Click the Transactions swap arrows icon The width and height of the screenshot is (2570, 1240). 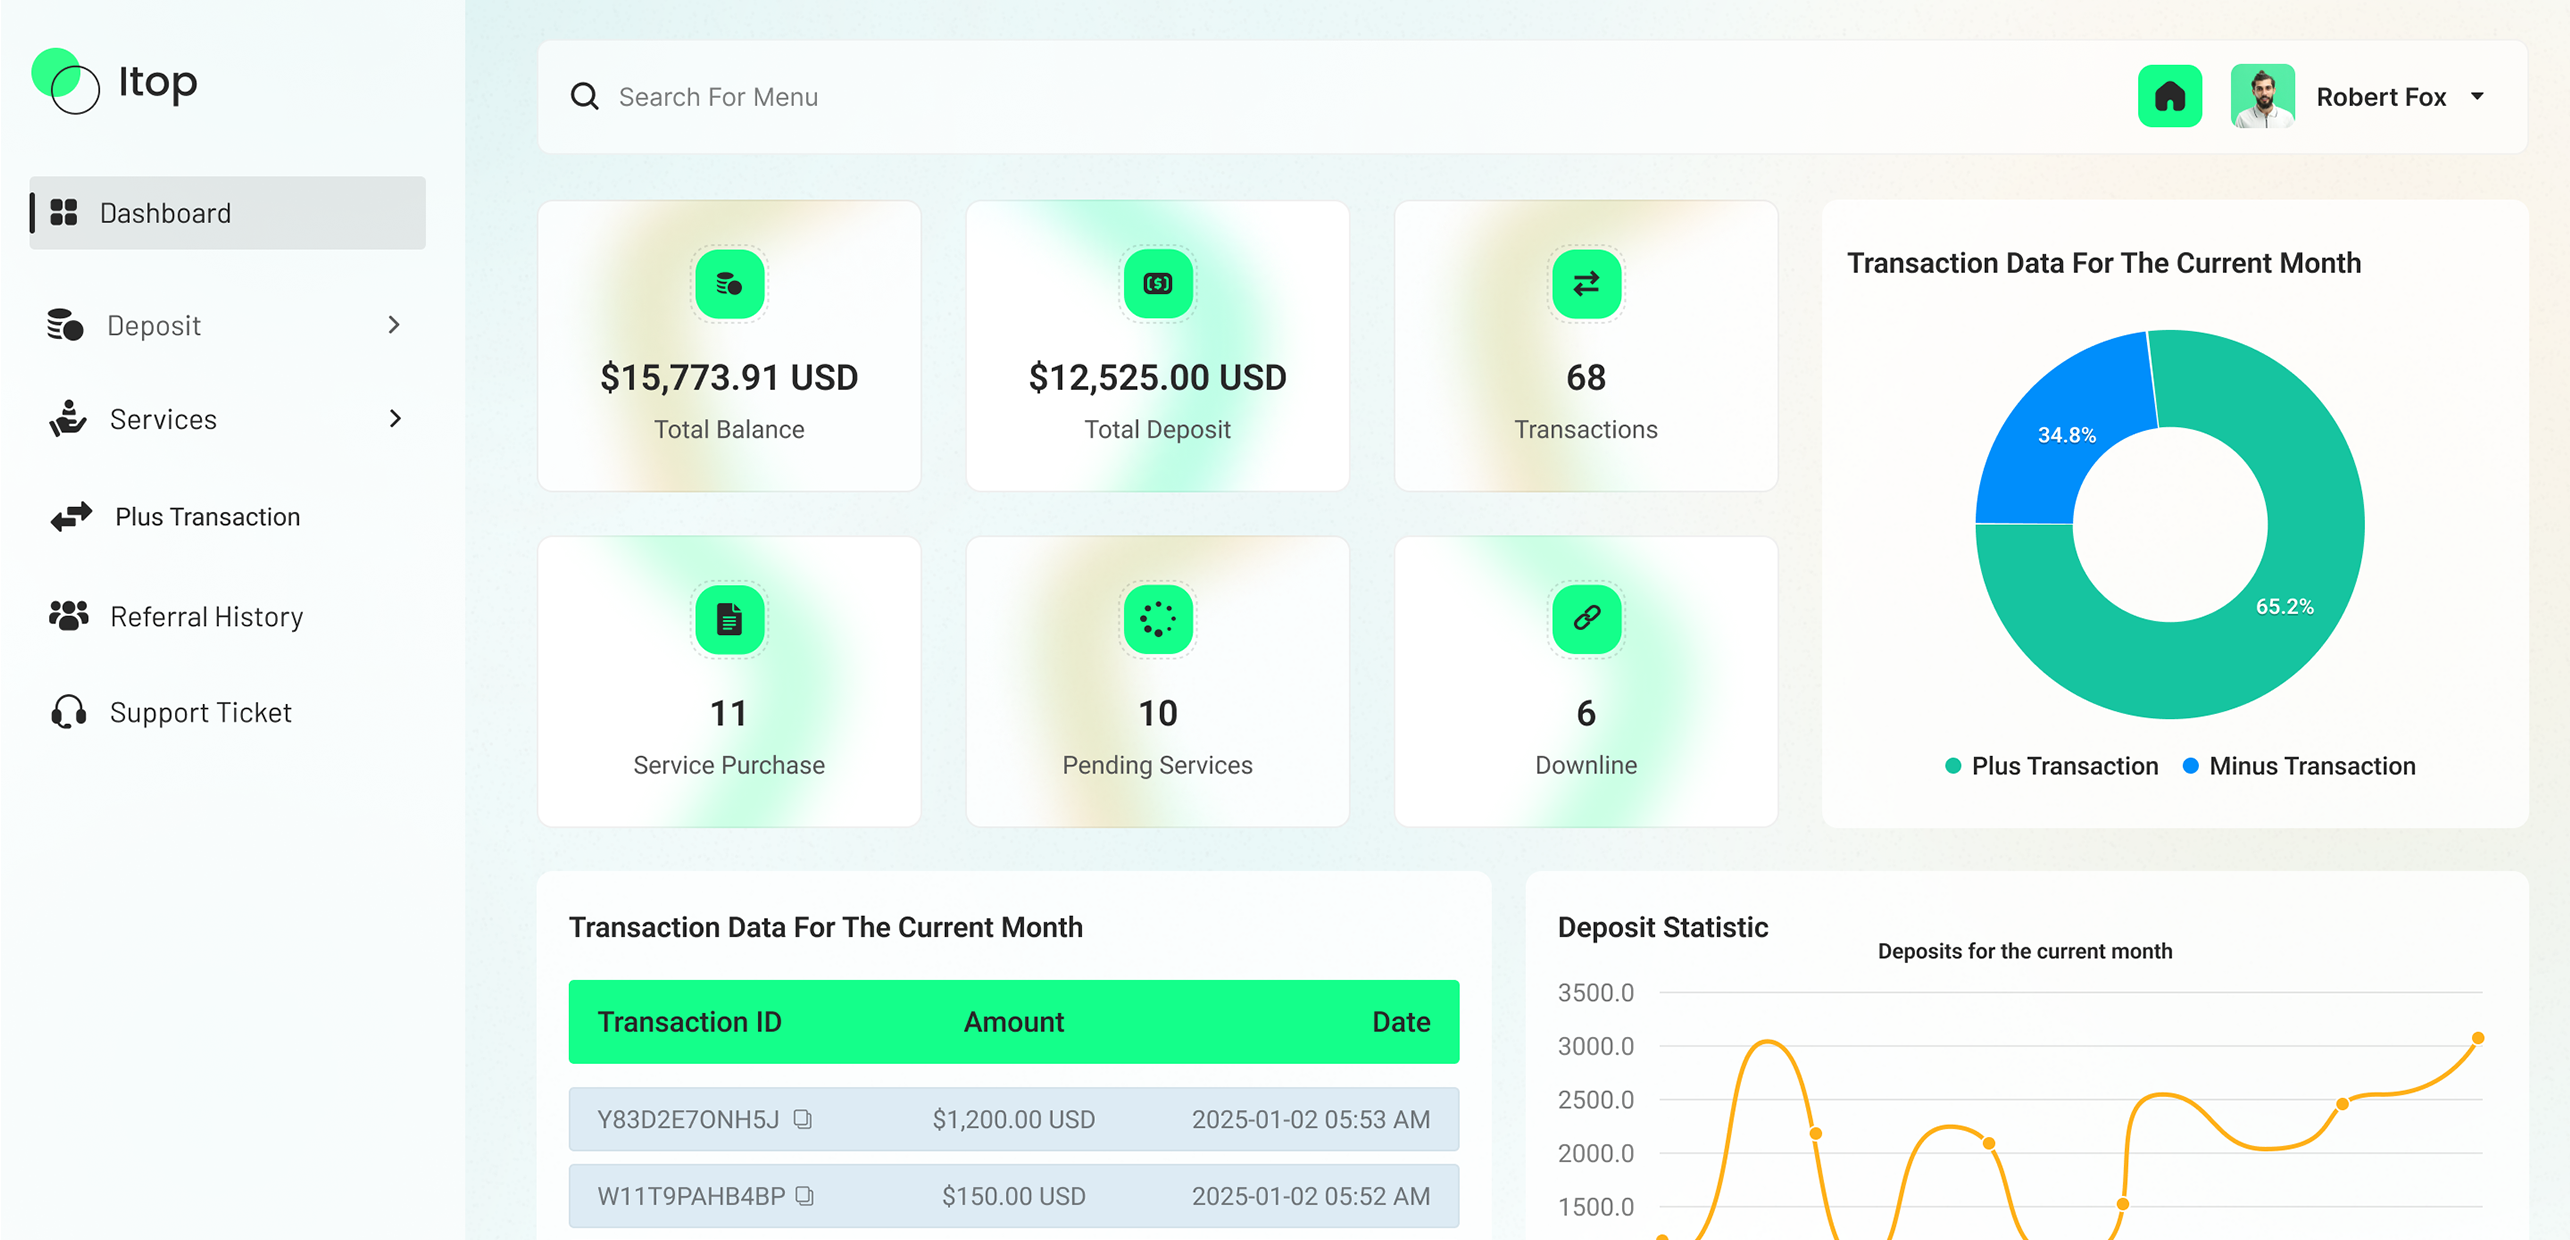[1585, 285]
